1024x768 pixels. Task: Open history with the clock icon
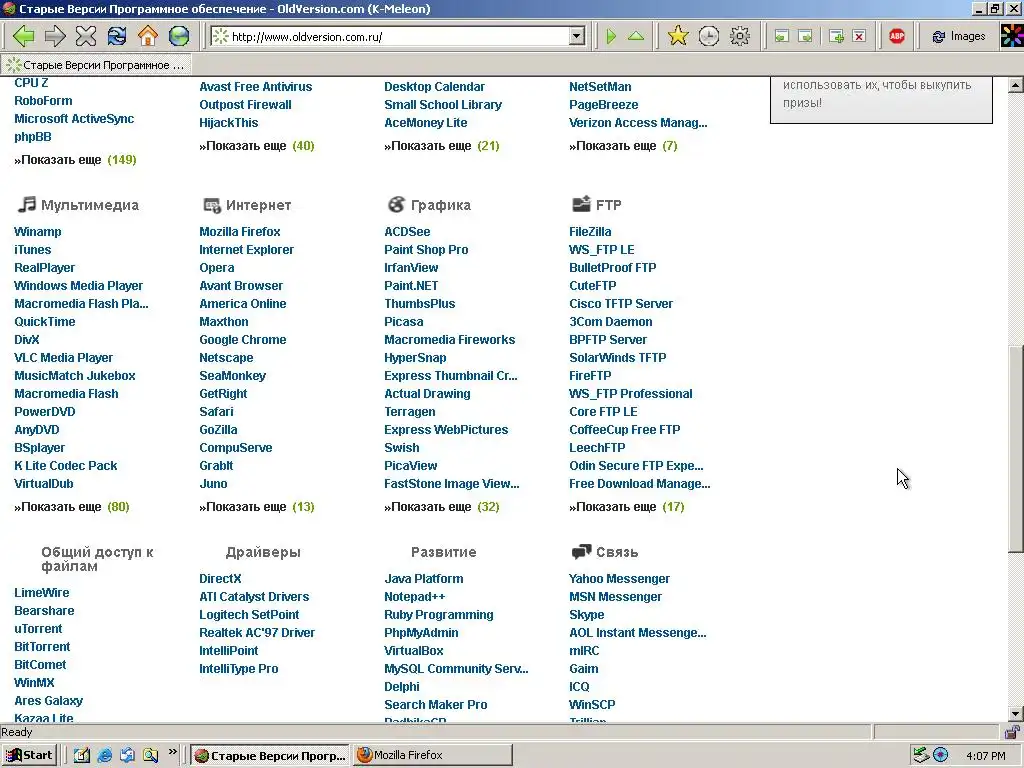click(x=709, y=36)
